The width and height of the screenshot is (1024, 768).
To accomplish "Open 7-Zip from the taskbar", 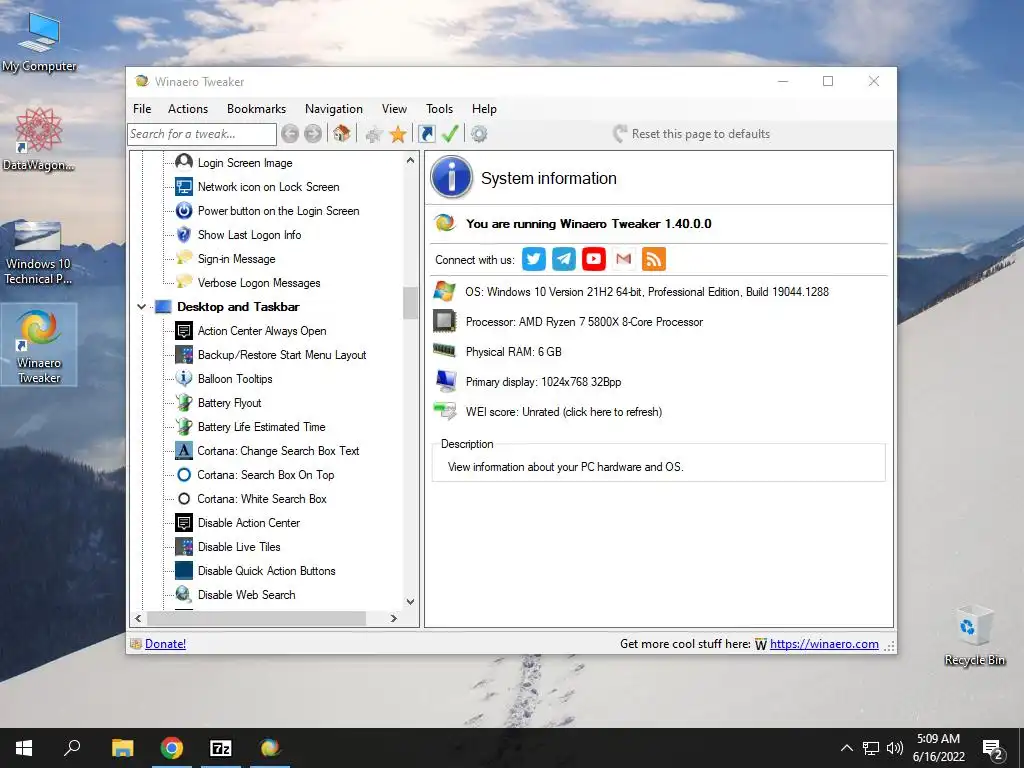I will (221, 748).
